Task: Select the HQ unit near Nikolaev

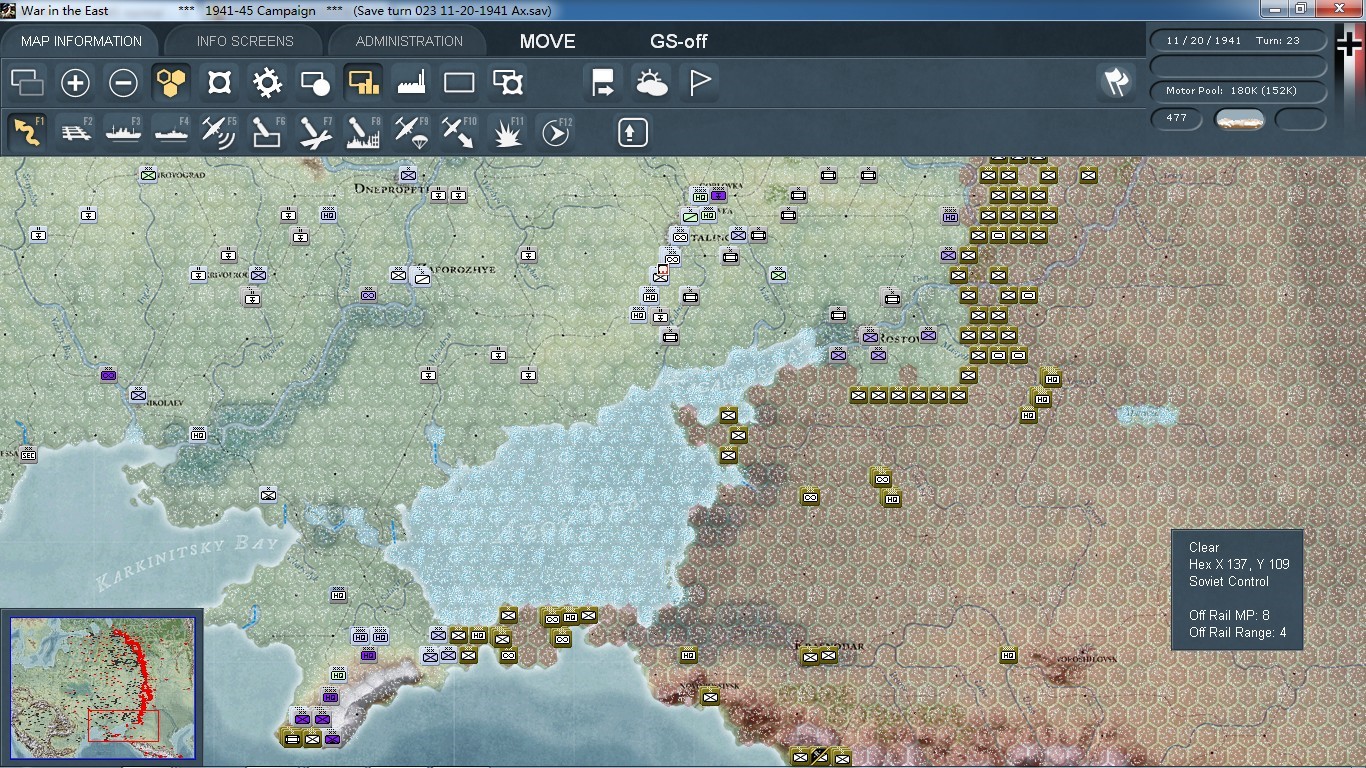Action: [198, 434]
